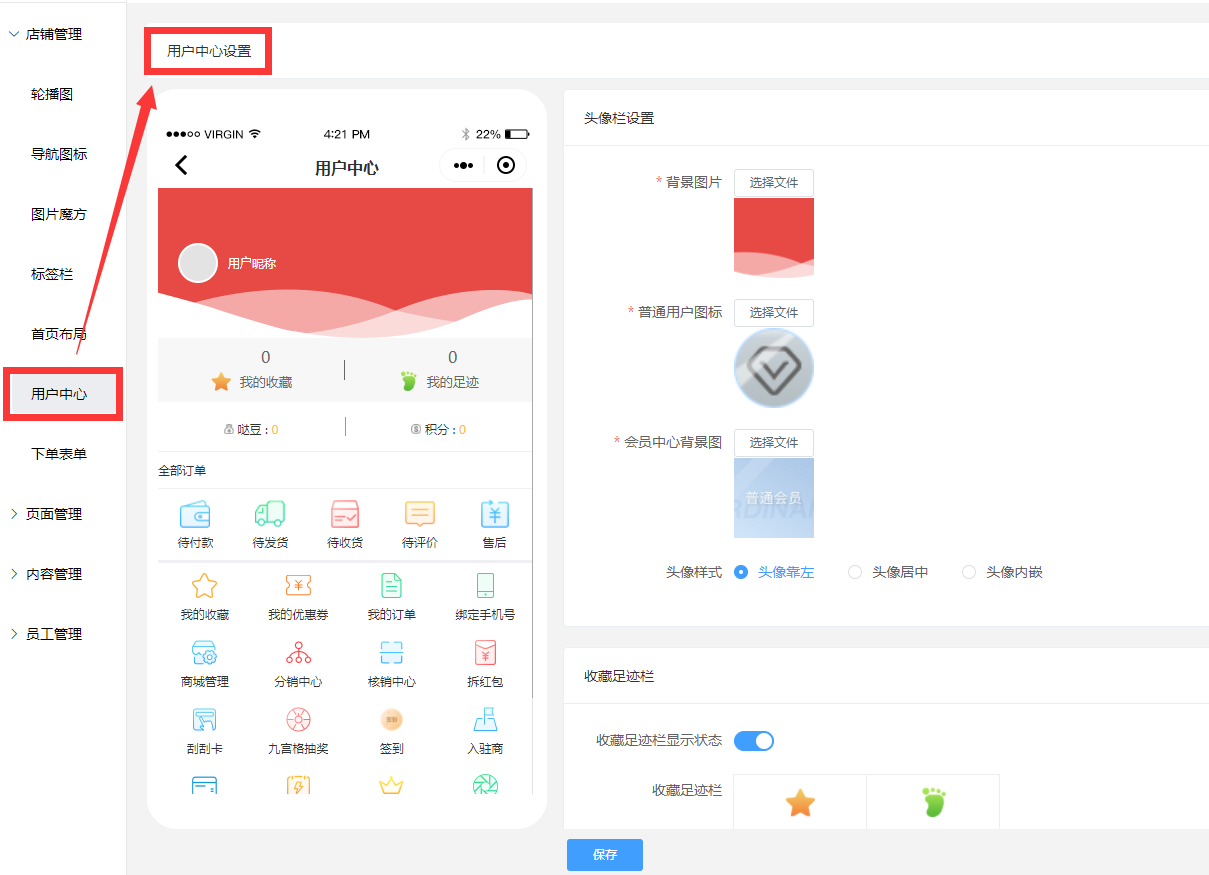This screenshot has width=1209, height=875.
Task: Open the 首页布局 sidebar item
Action: click(x=59, y=334)
